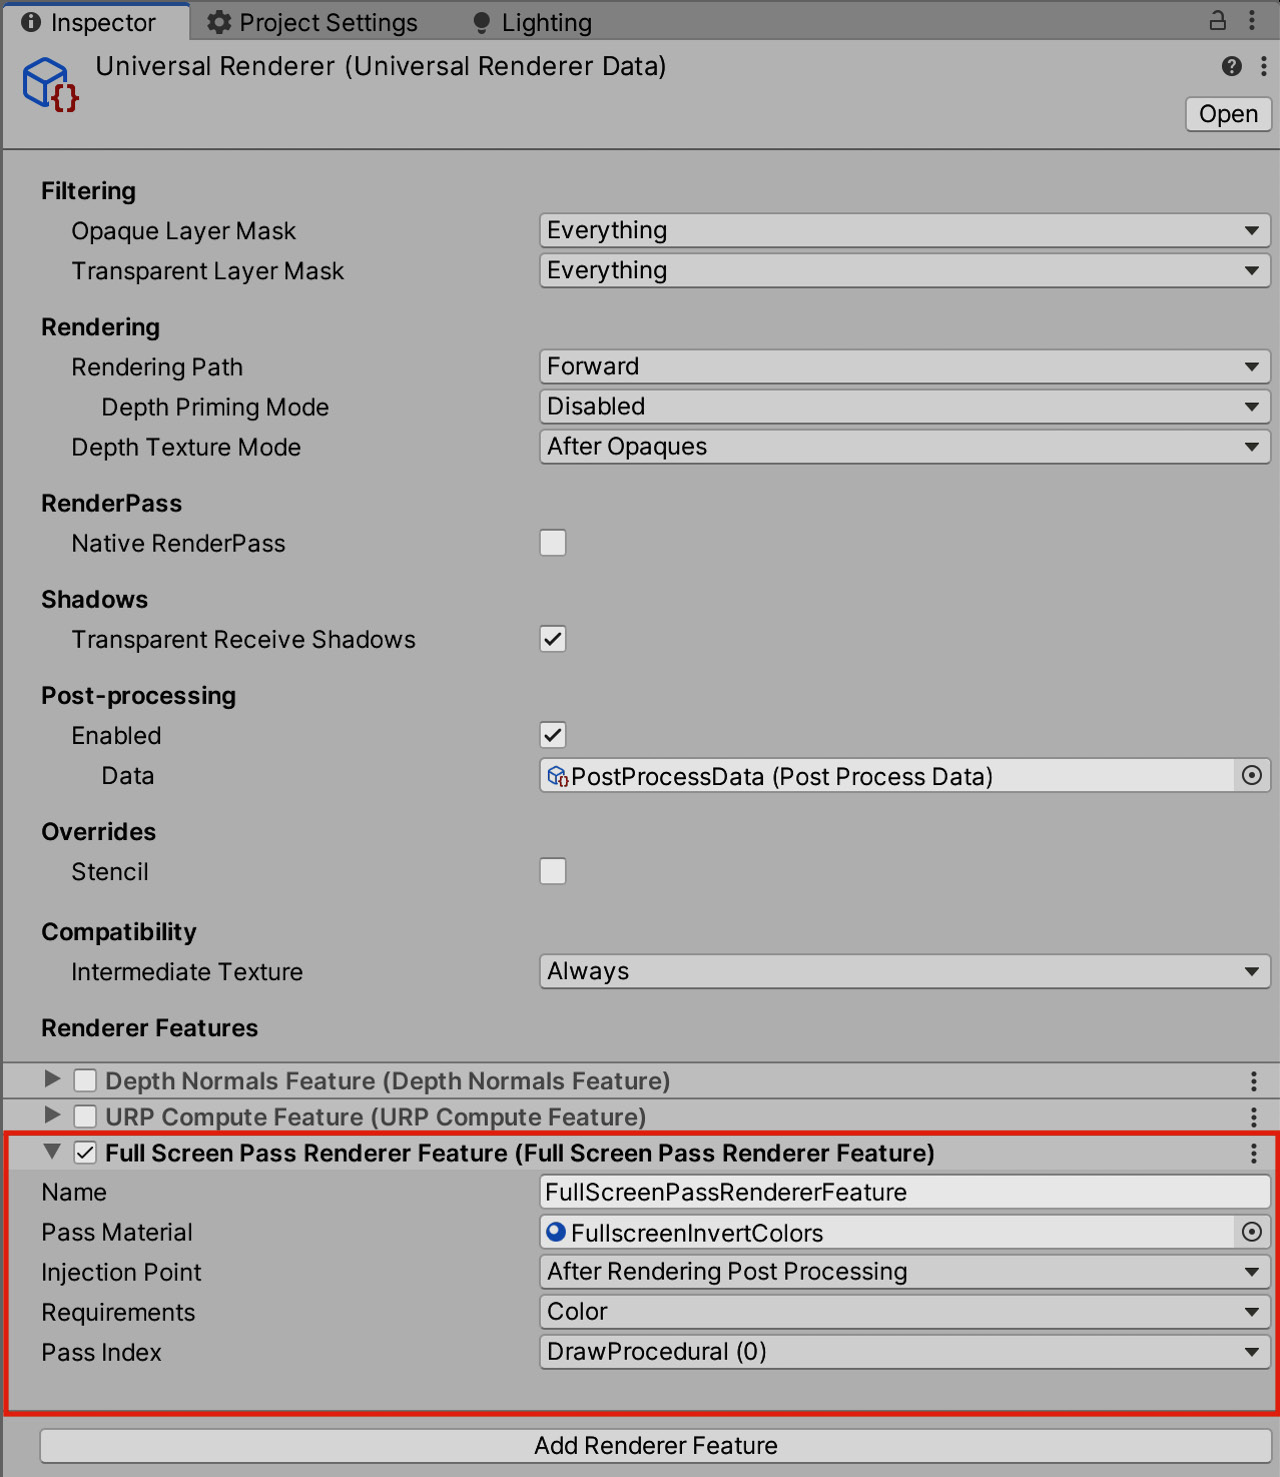Click the Pass Index label

click(101, 1352)
